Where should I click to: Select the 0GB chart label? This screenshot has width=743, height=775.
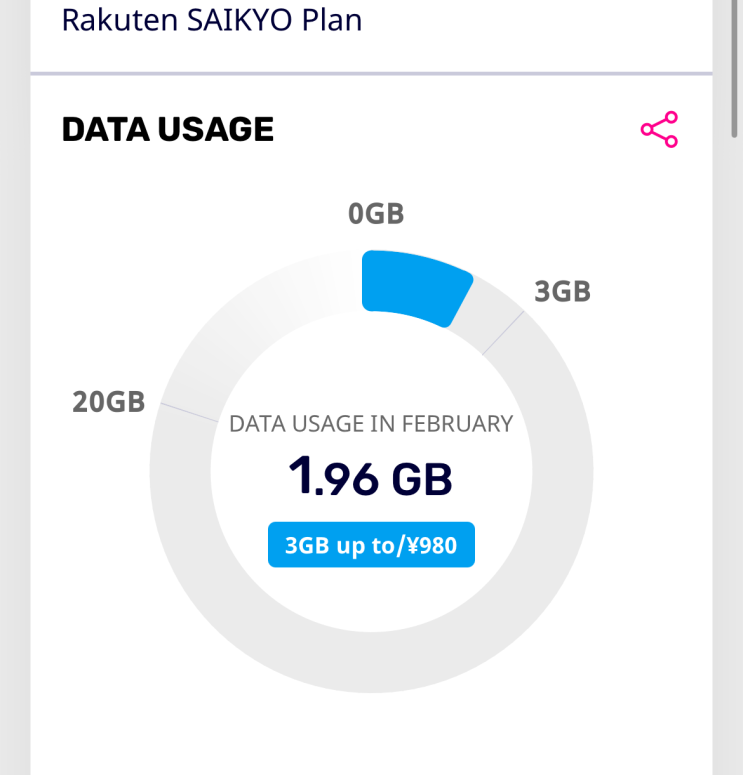tap(376, 214)
